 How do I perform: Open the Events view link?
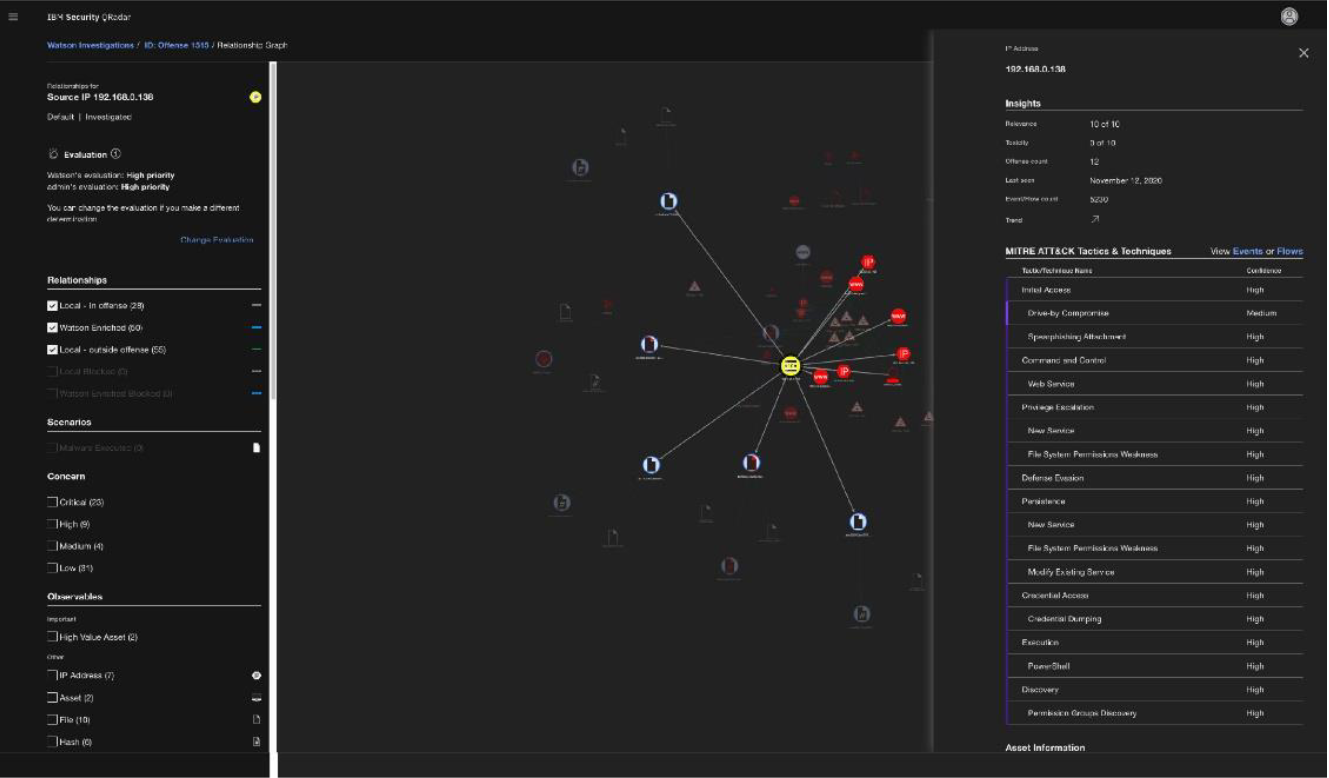tap(1247, 252)
